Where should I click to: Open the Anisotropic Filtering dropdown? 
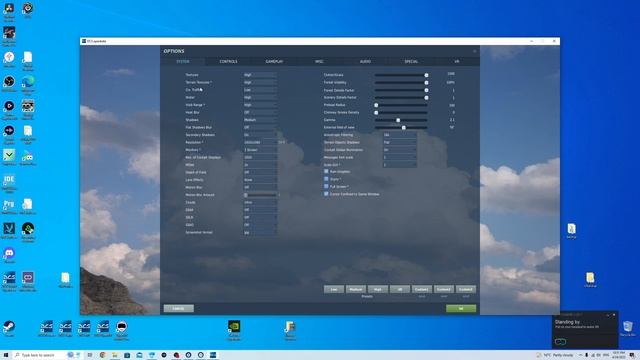[x=400, y=135]
